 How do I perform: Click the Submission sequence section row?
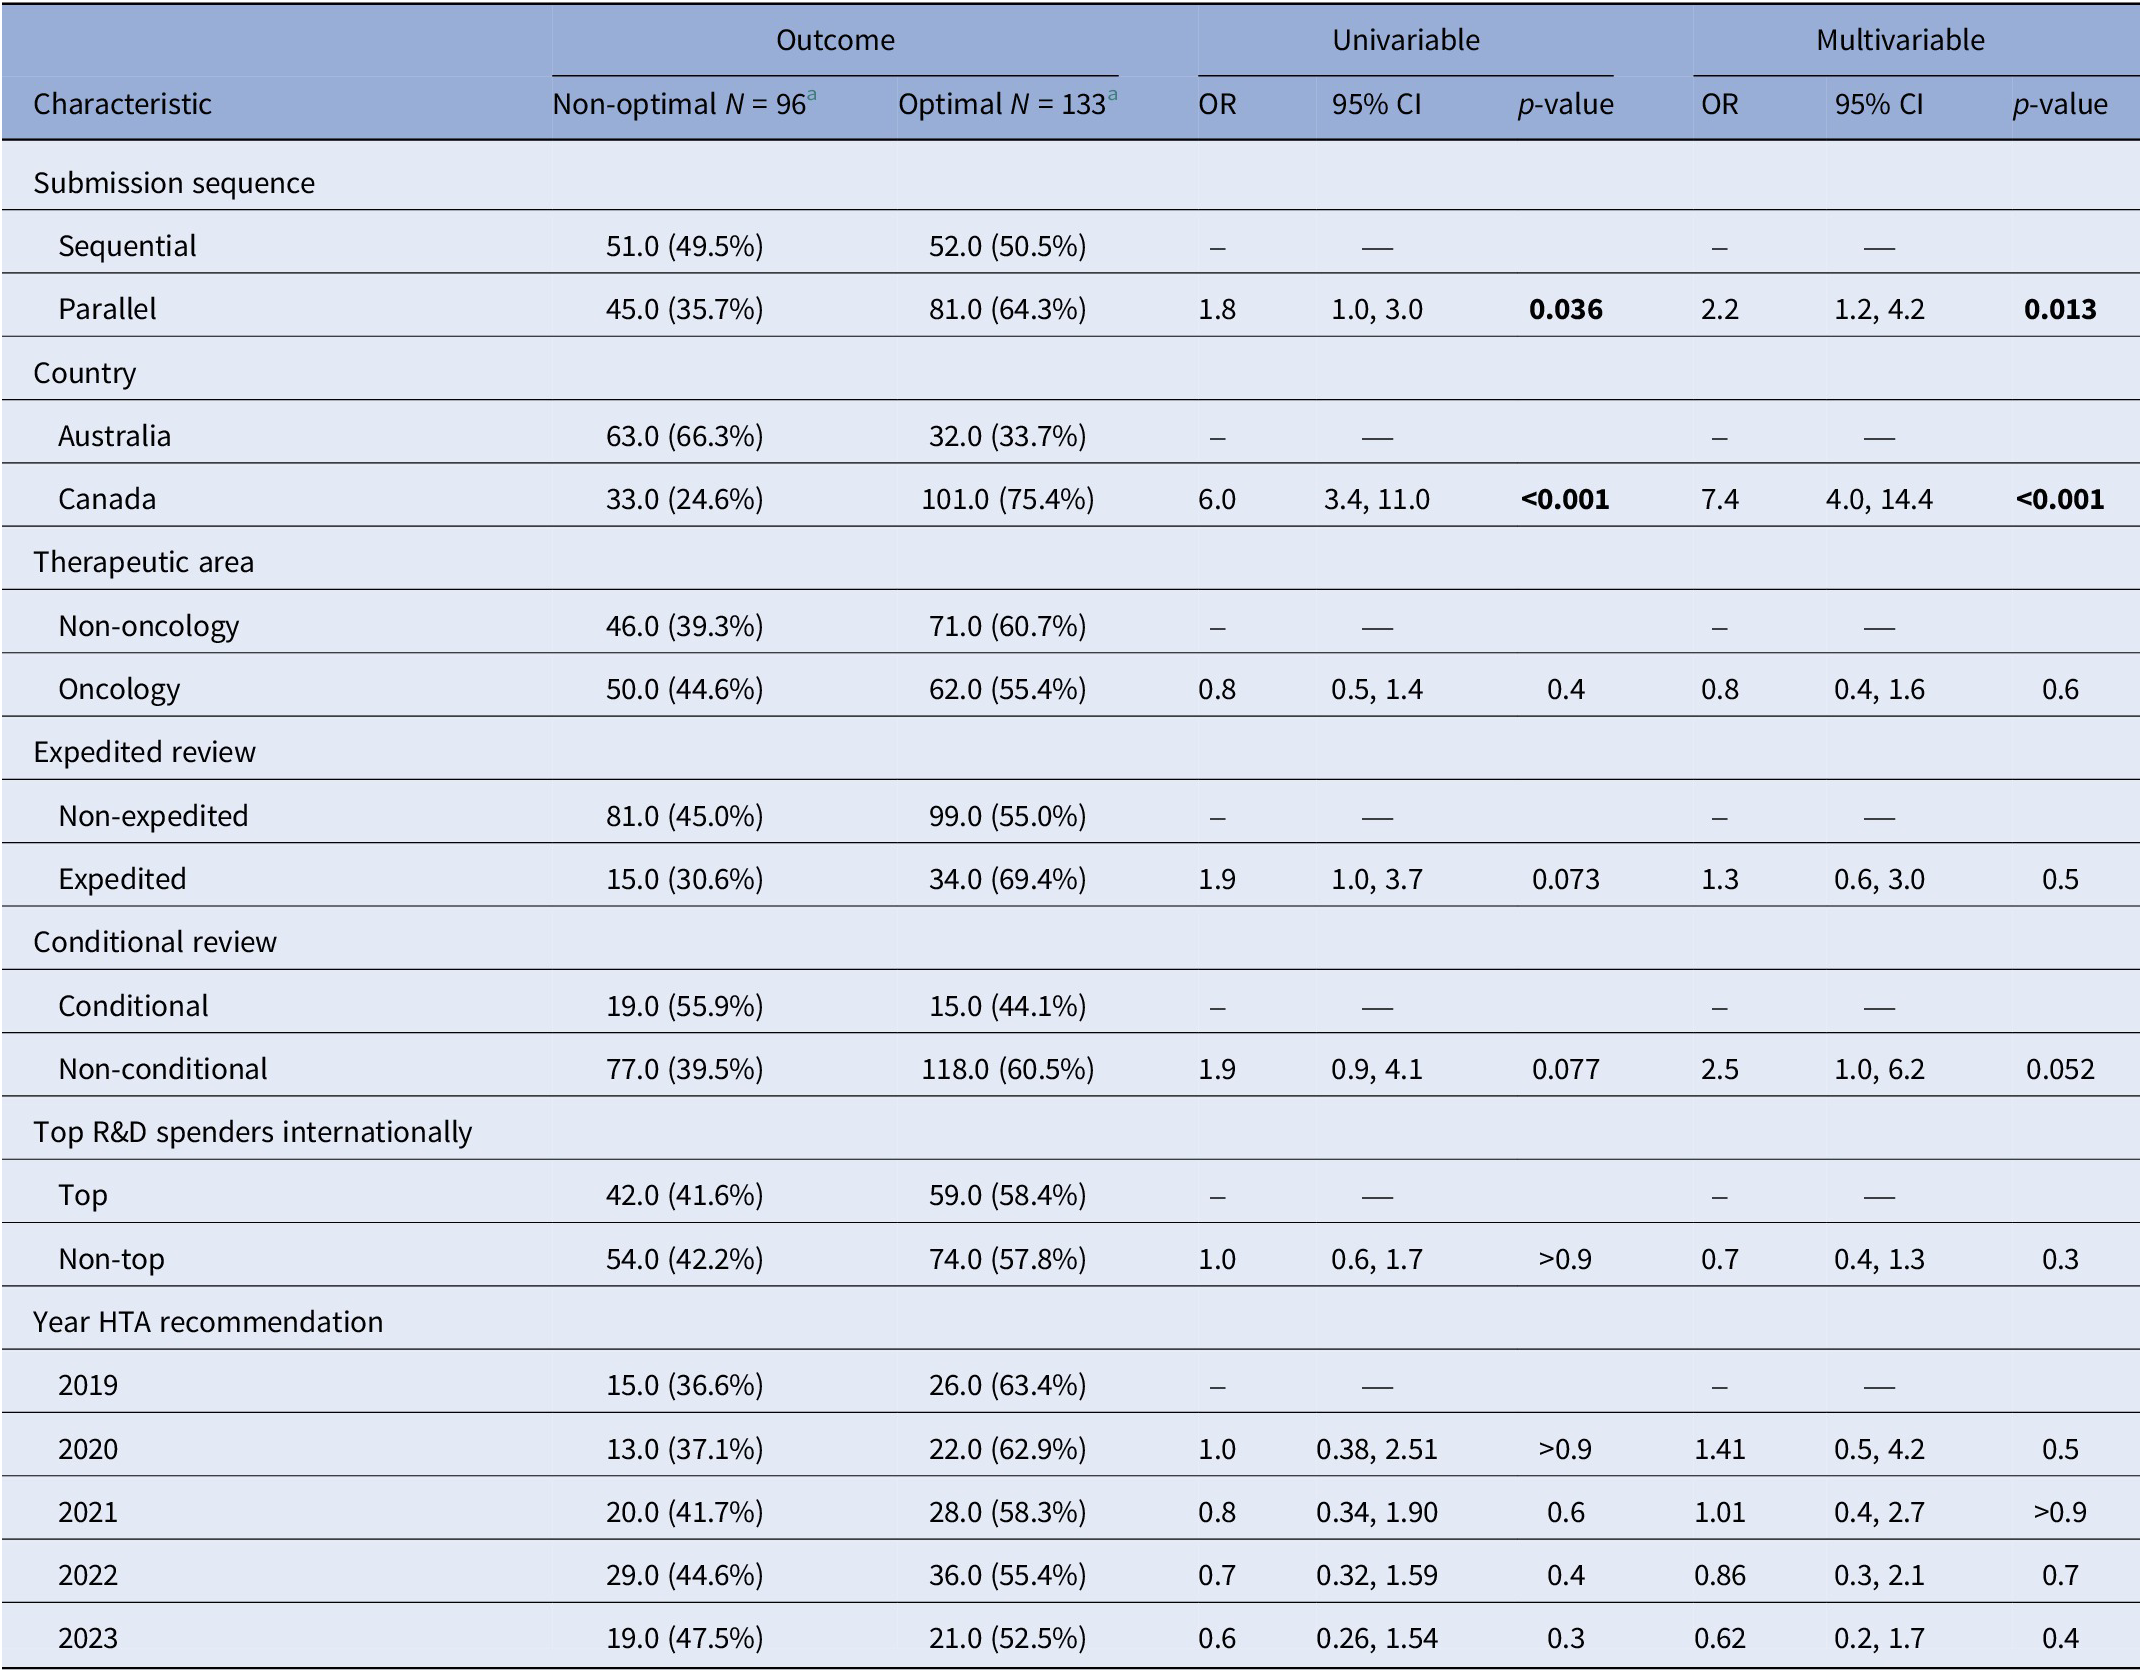pos(174,183)
